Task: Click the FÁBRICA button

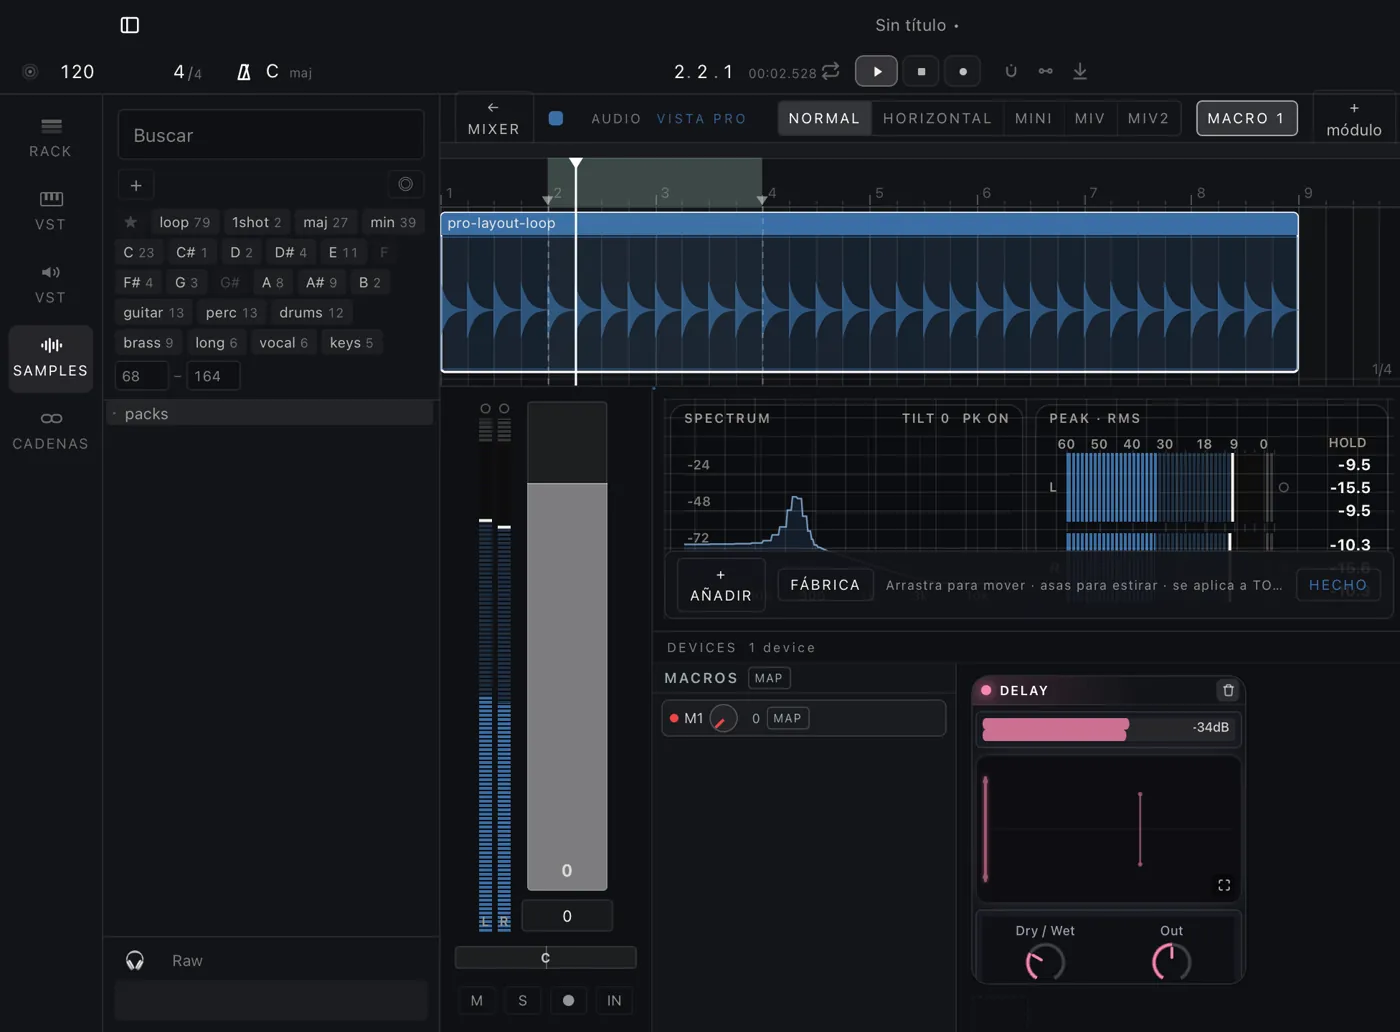Action: (825, 585)
